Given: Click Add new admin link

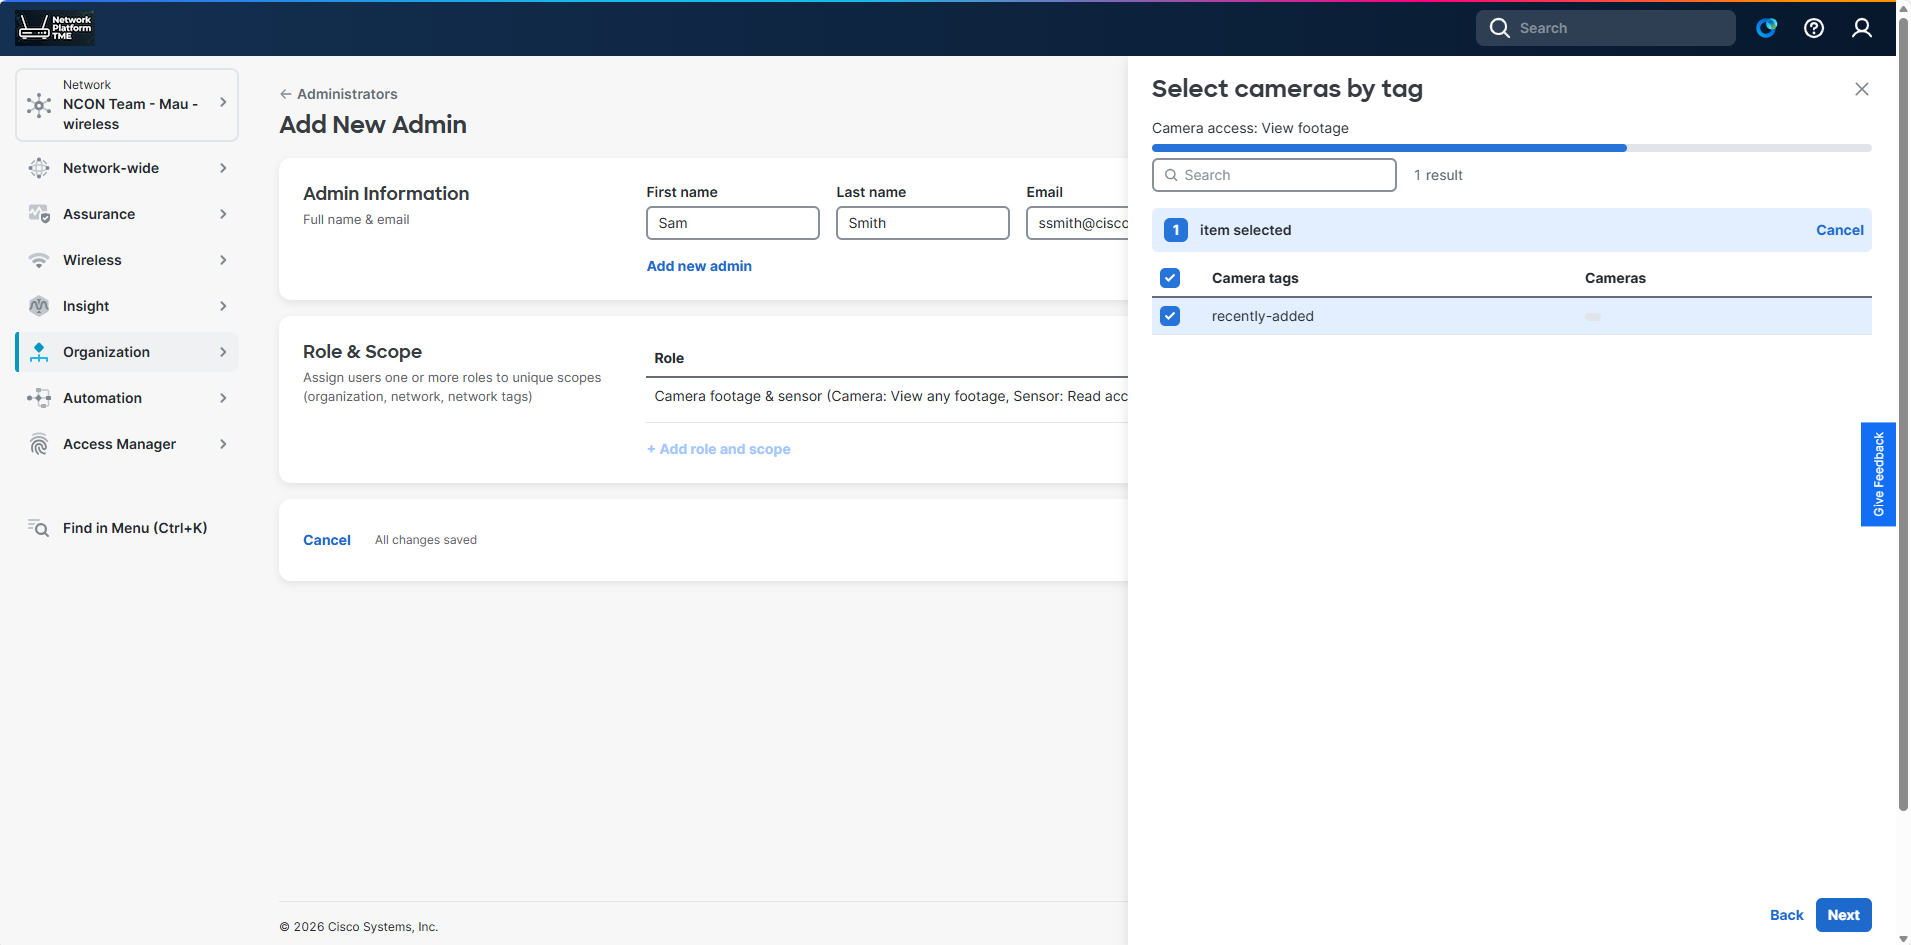Looking at the screenshot, I should pos(699,266).
